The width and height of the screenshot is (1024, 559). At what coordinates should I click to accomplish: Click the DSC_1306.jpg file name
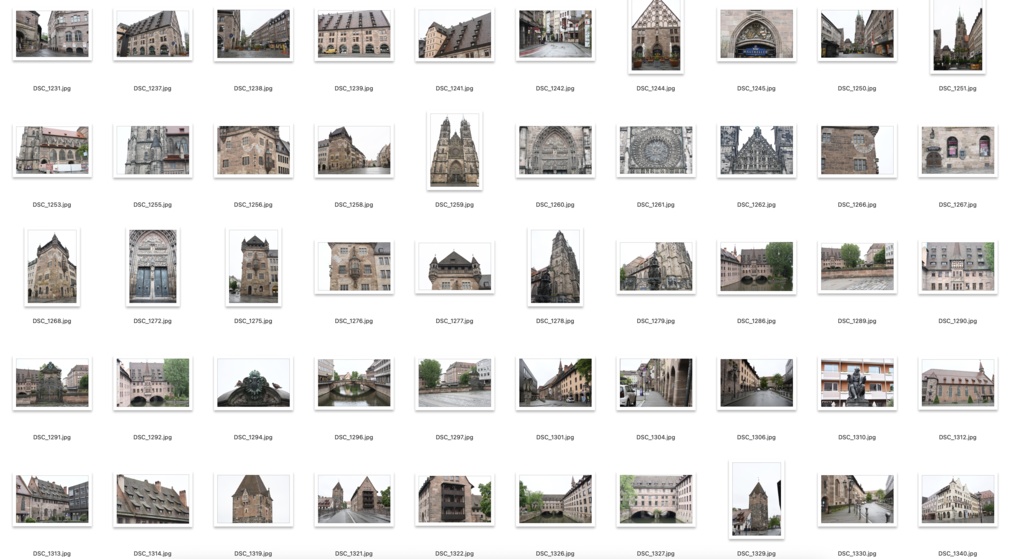coord(756,437)
